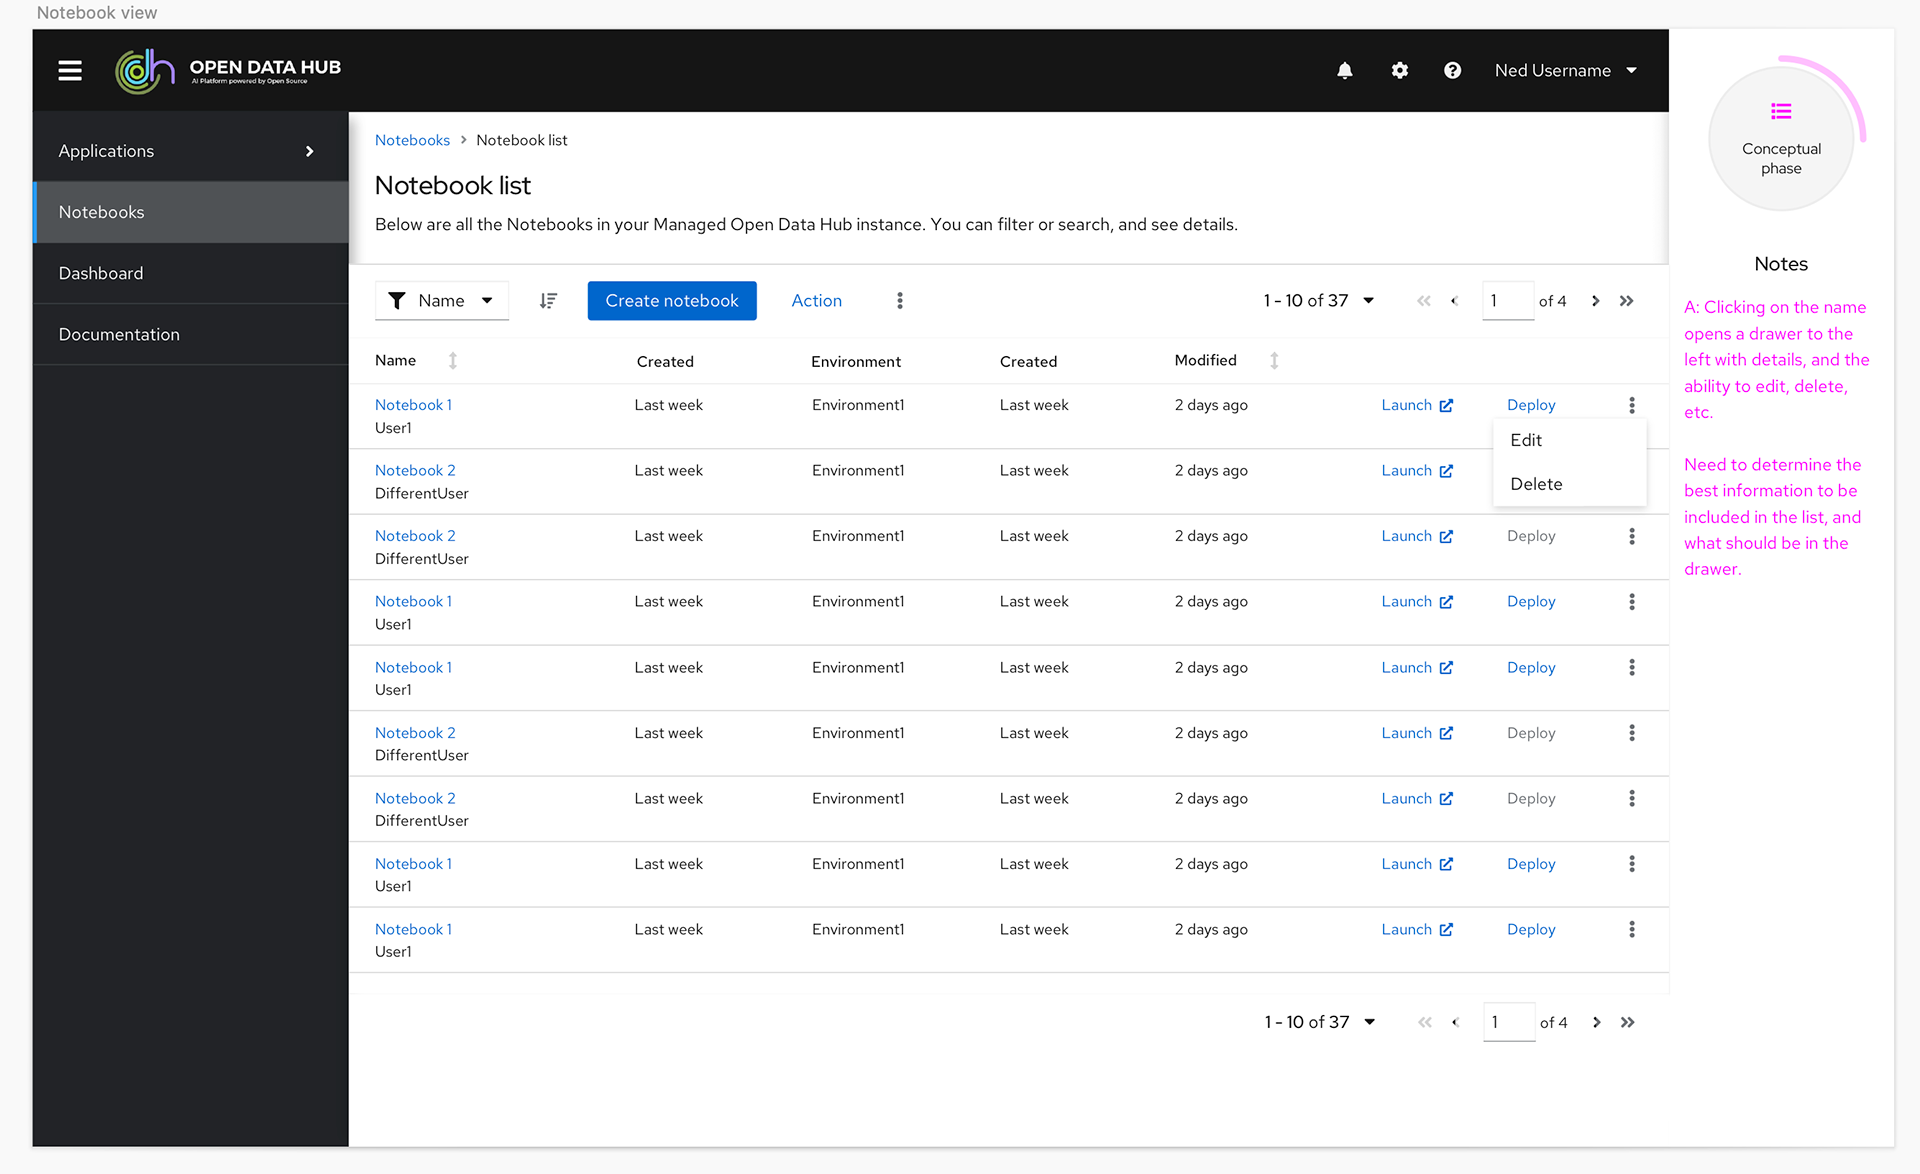Screen dimensions: 1920x1174
Task: Go to first page in bottom pagination
Action: [1425, 1022]
